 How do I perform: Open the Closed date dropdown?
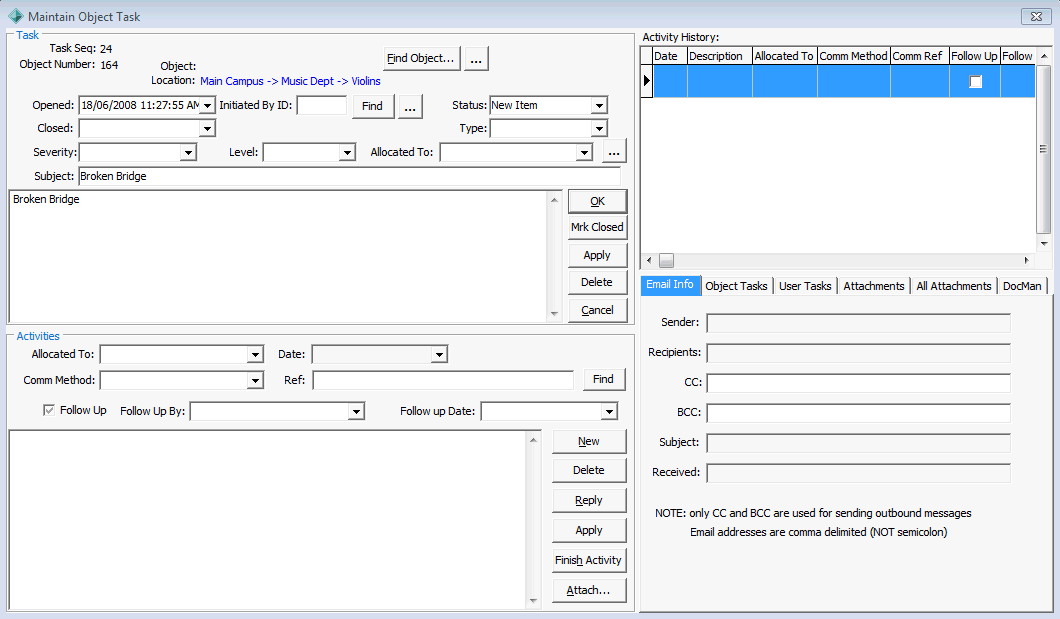point(208,128)
